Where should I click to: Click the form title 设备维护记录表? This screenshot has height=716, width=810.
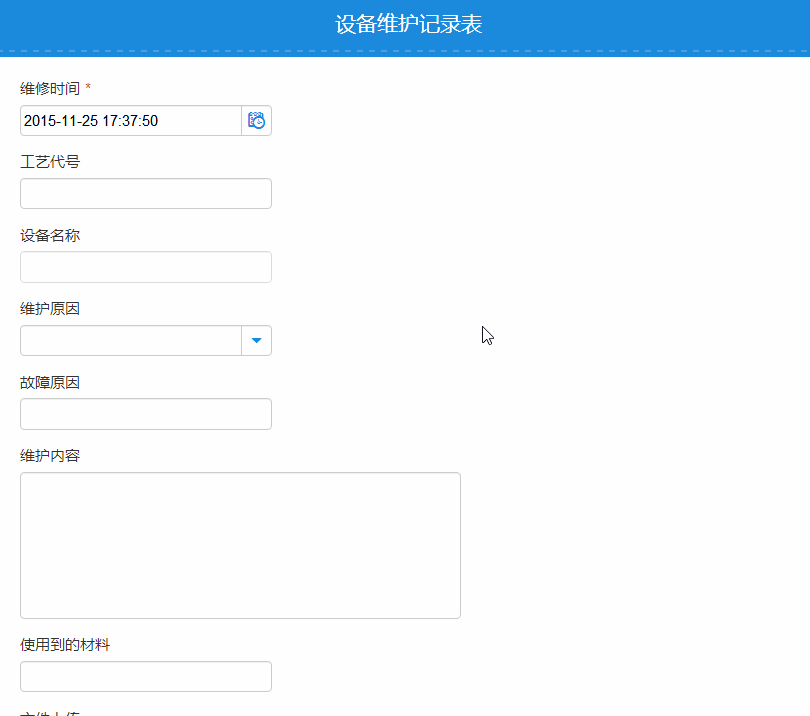click(x=405, y=23)
